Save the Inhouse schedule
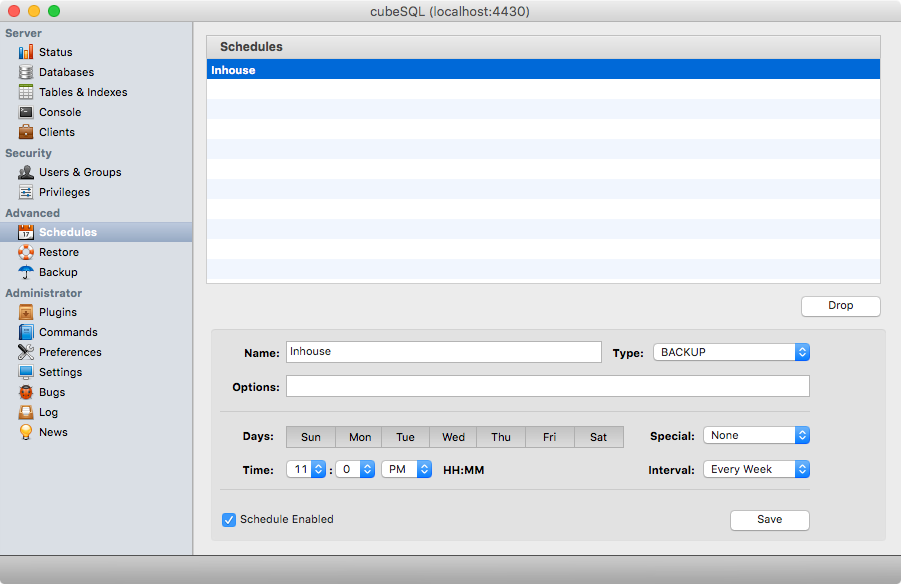This screenshot has height=584, width=901. [769, 520]
